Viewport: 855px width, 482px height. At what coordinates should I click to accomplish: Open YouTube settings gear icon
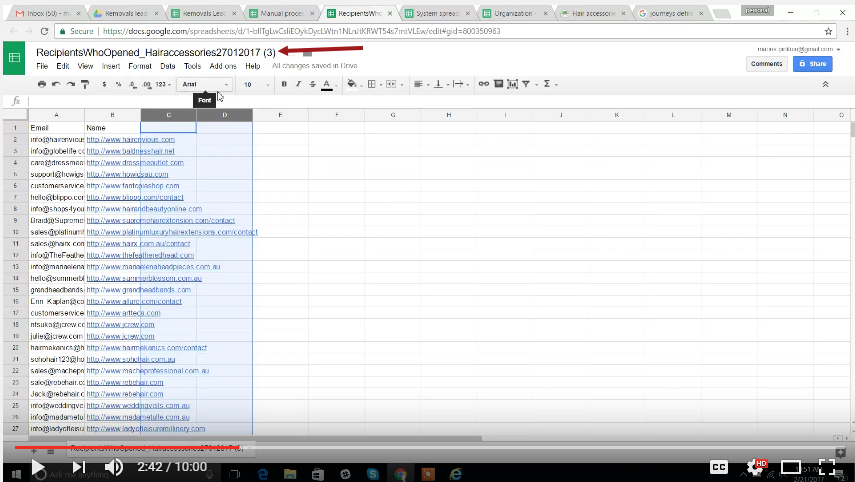pyautogui.click(x=757, y=467)
